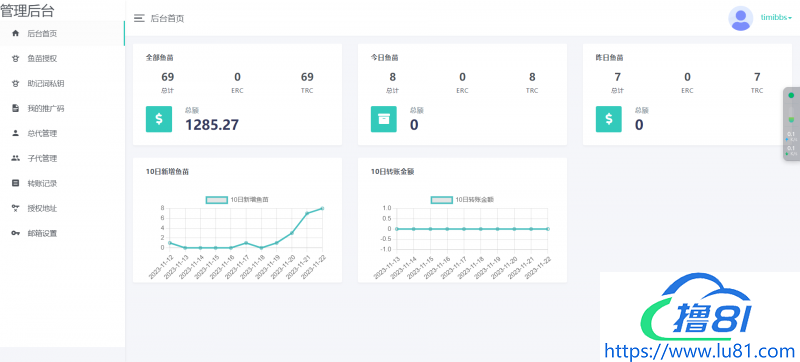Open 我的推广码 in the sidebar
The width and height of the screenshot is (800, 362).
tap(62, 109)
